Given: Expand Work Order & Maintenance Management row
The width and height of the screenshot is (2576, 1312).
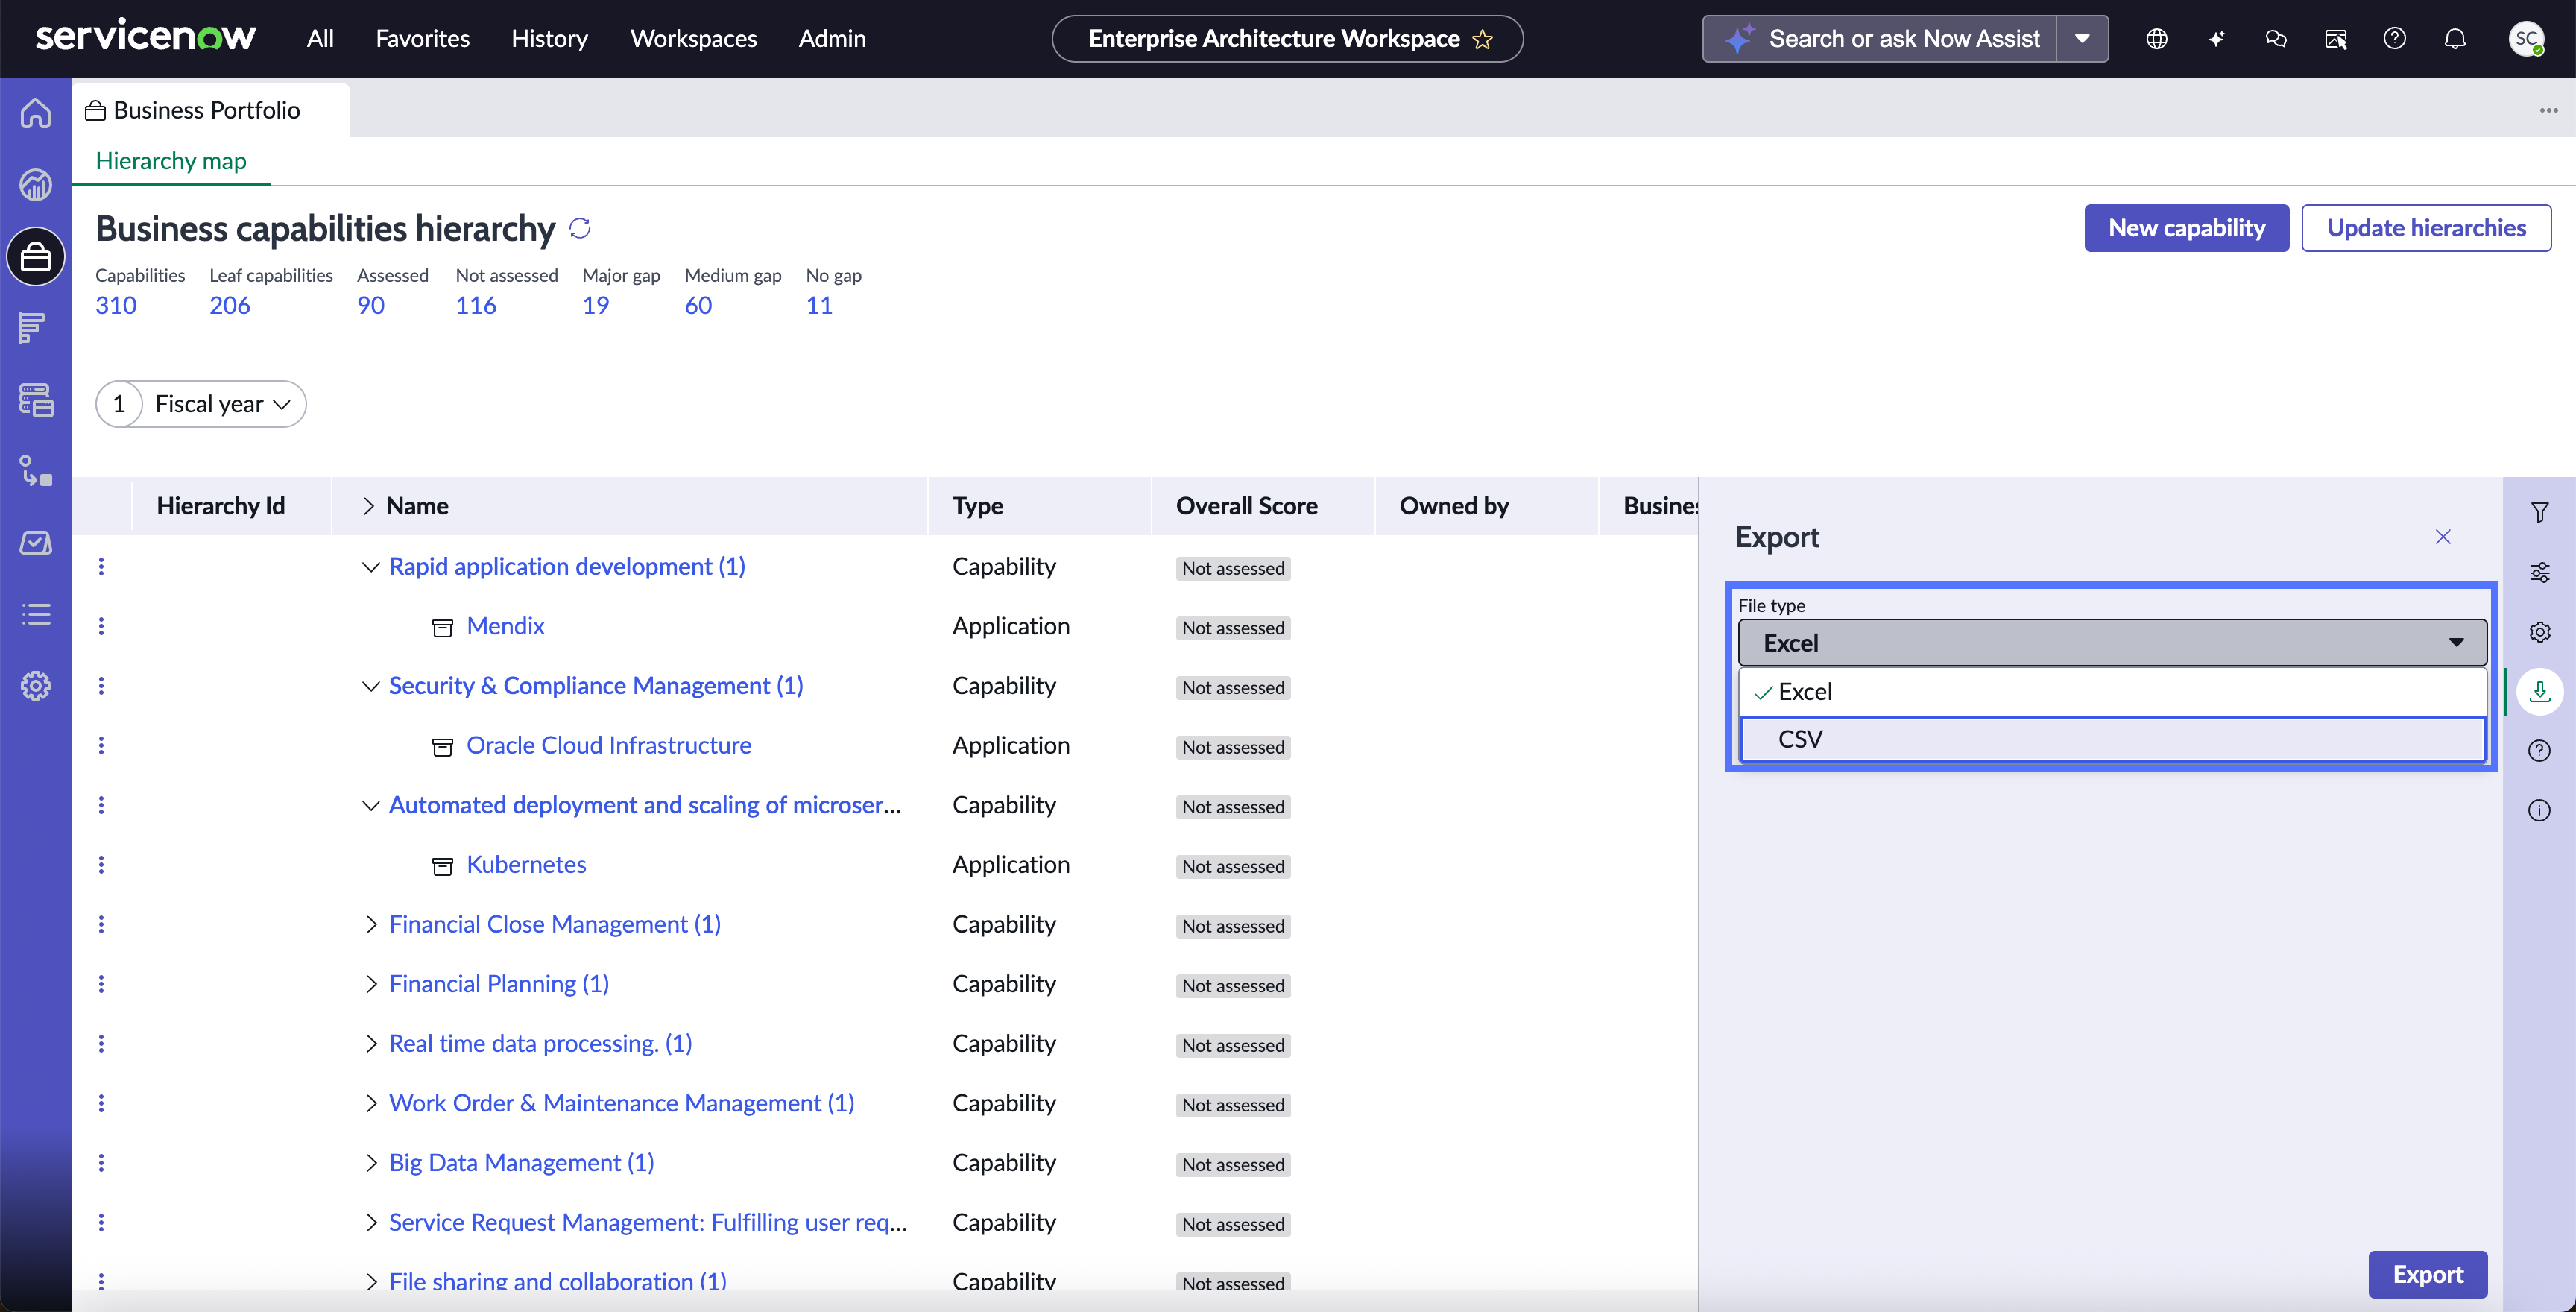Looking at the screenshot, I should coord(370,1103).
